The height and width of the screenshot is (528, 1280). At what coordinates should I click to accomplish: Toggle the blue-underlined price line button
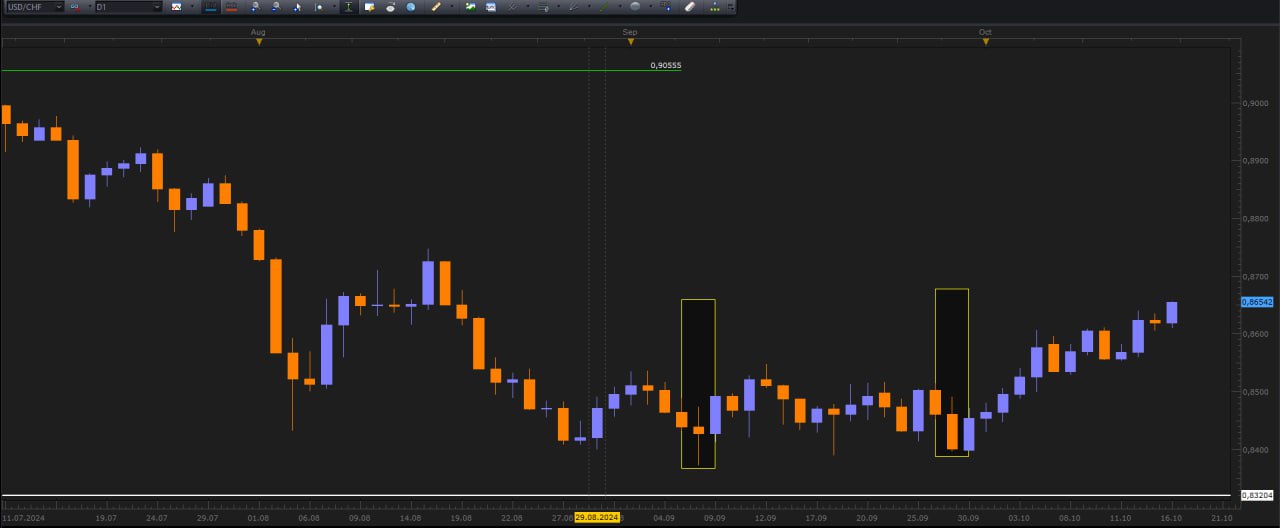tap(210, 6)
